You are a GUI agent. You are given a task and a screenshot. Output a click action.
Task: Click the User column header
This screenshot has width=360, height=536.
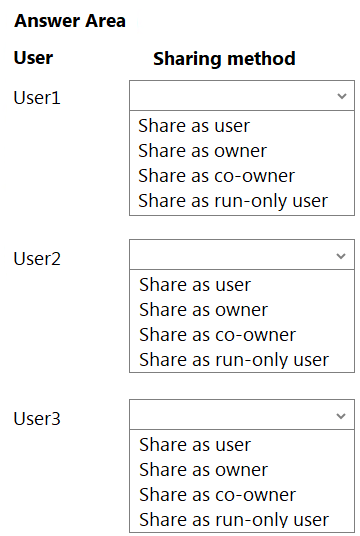[x=33, y=57]
